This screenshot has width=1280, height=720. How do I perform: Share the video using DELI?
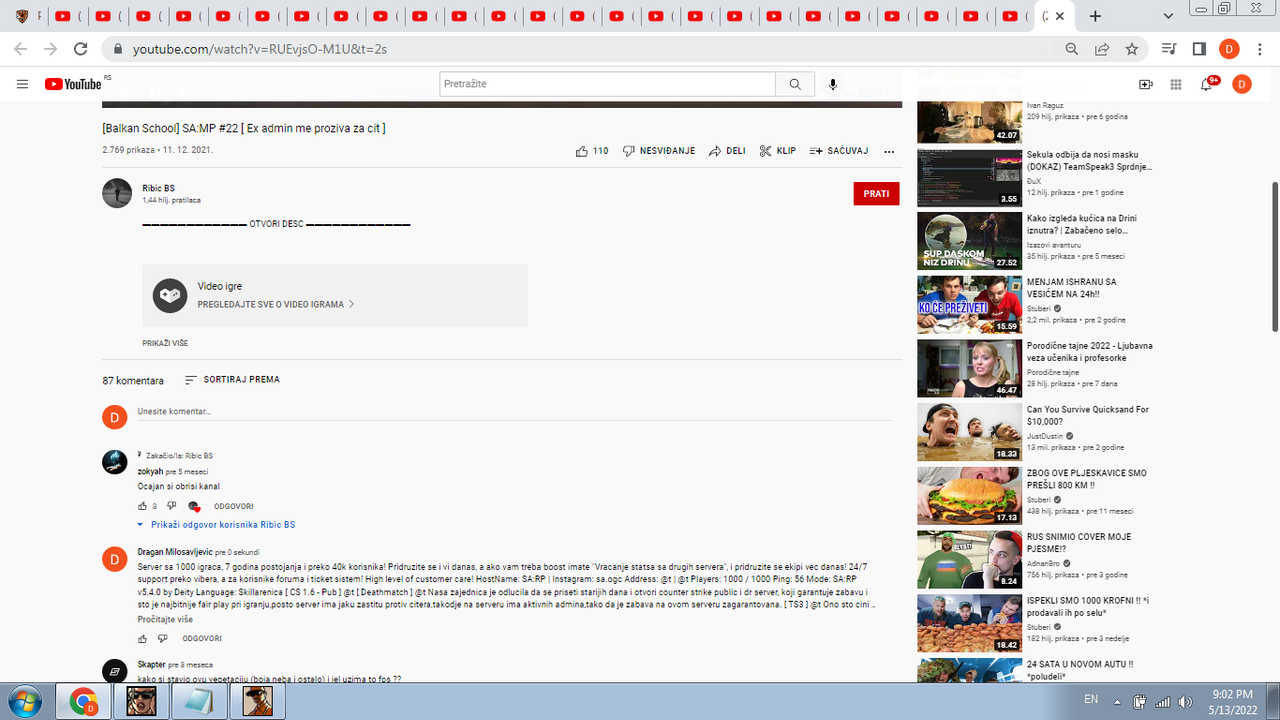pyautogui.click(x=727, y=151)
